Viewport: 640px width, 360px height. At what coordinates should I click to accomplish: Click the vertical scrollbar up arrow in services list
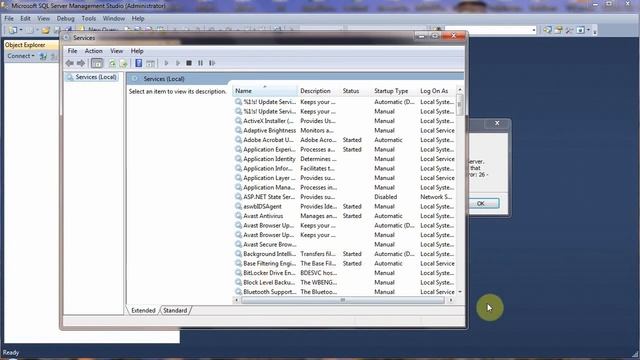click(460, 90)
